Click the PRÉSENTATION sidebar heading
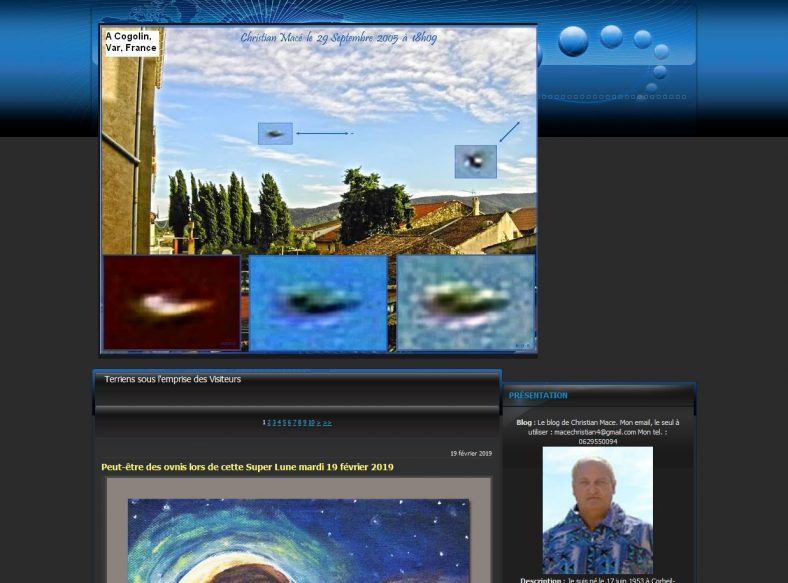Image resolution: width=788 pixels, height=583 pixels. click(538, 396)
